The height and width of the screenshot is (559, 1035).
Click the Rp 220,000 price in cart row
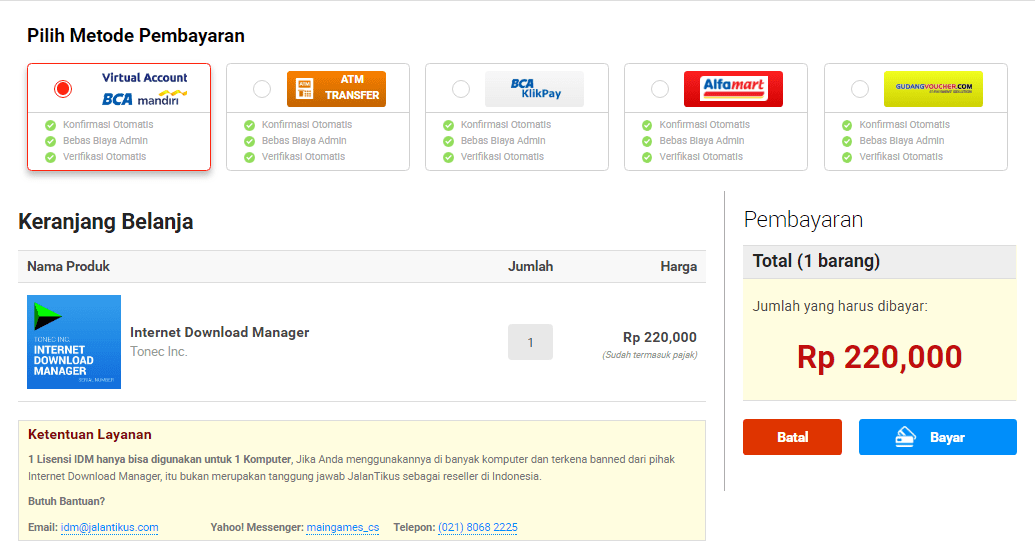(x=659, y=337)
